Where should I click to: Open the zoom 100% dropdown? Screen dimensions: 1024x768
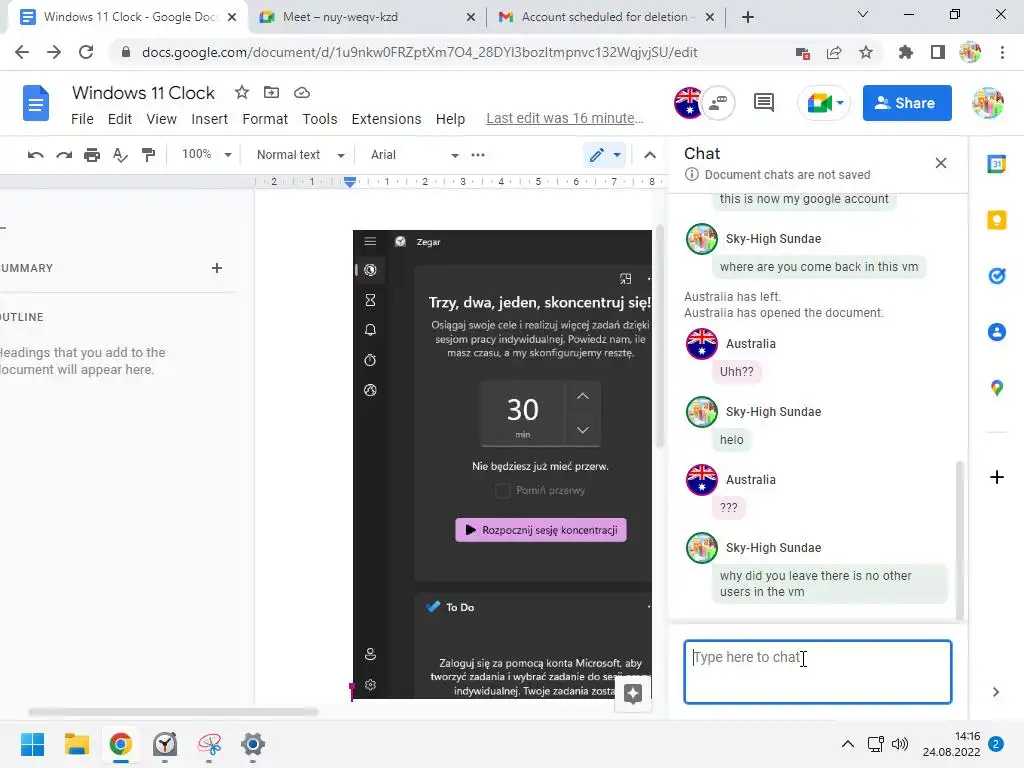(x=206, y=155)
